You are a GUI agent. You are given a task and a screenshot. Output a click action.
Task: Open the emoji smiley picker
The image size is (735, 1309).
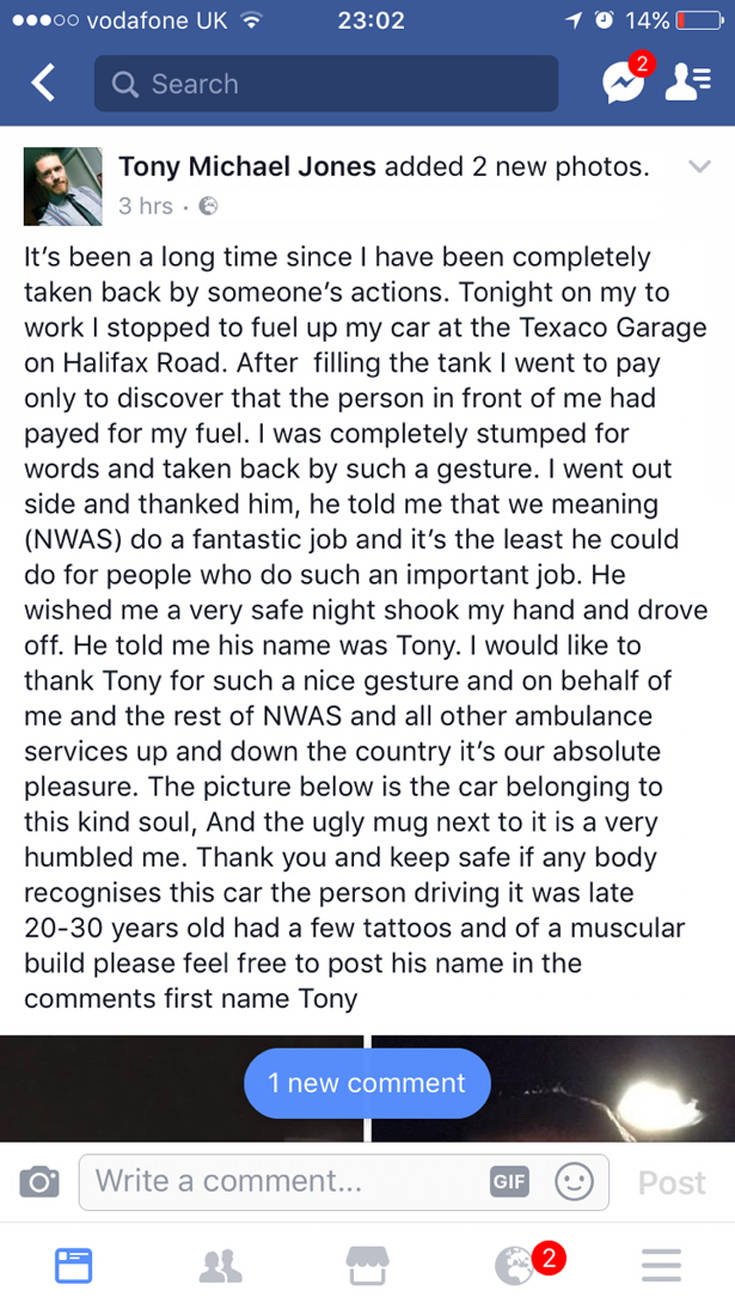click(x=574, y=1182)
